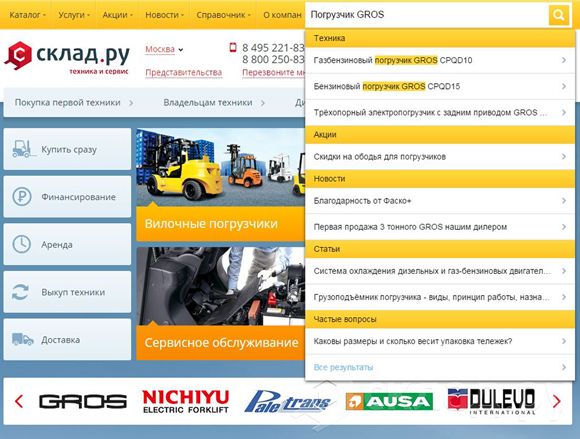Click the Склад.ру logo
The width and height of the screenshot is (580, 439).
pyautogui.click(x=67, y=58)
